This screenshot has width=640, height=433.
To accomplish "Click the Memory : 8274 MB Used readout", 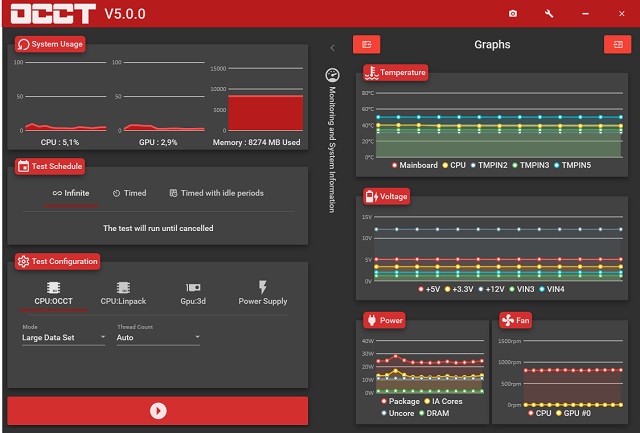I will [256, 142].
